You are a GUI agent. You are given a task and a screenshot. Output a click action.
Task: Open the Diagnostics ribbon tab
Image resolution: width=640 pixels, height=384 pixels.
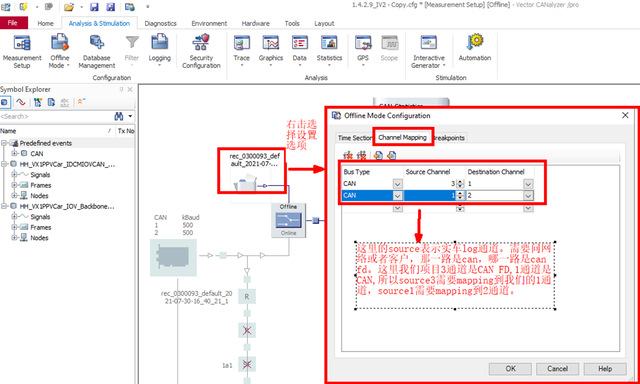[160, 23]
